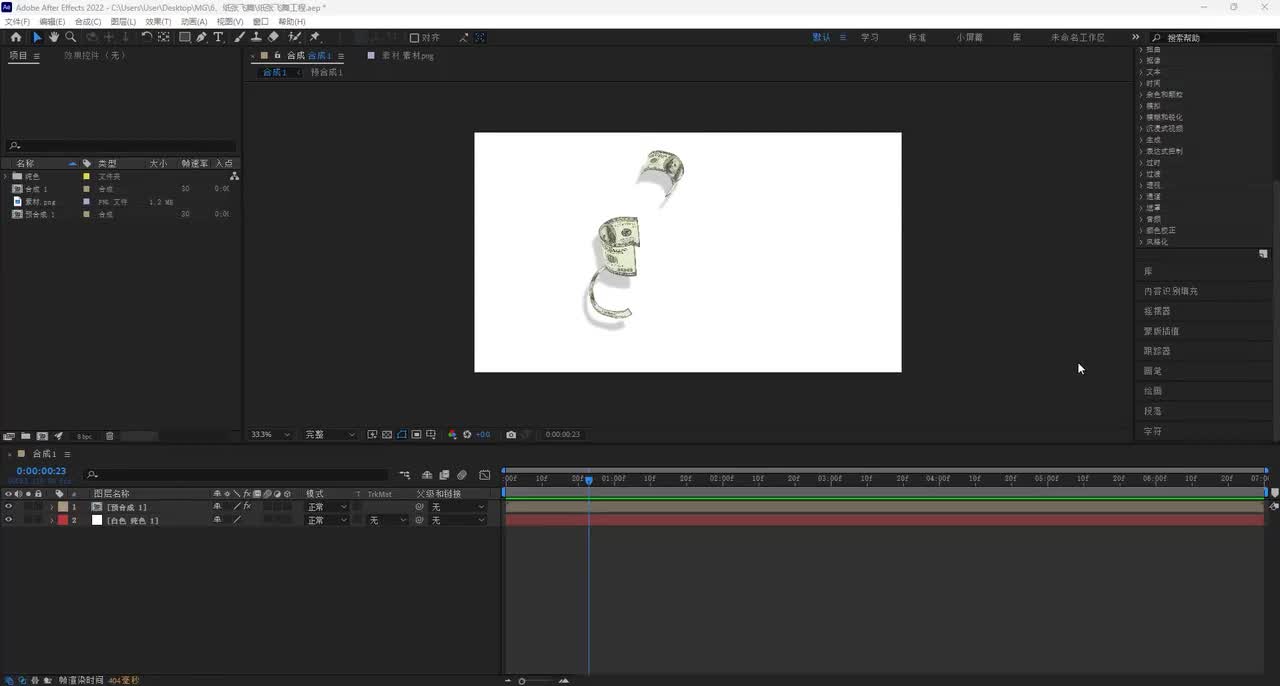Open the 摇摆器 panel
Viewport: 1280px width, 686px height.
(x=1157, y=311)
